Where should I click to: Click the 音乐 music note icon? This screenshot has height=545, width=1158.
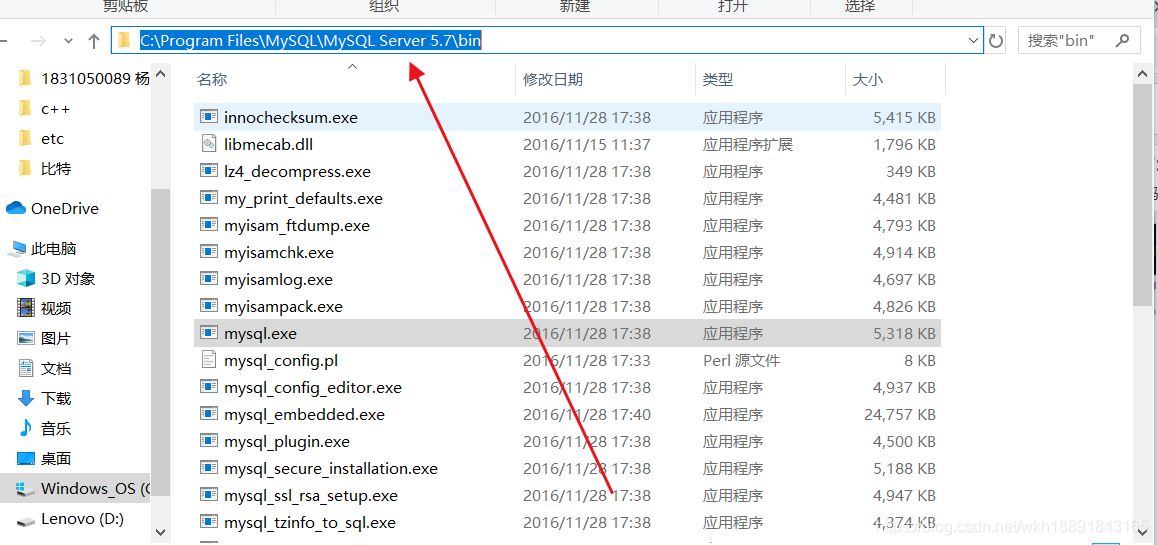click(26, 428)
